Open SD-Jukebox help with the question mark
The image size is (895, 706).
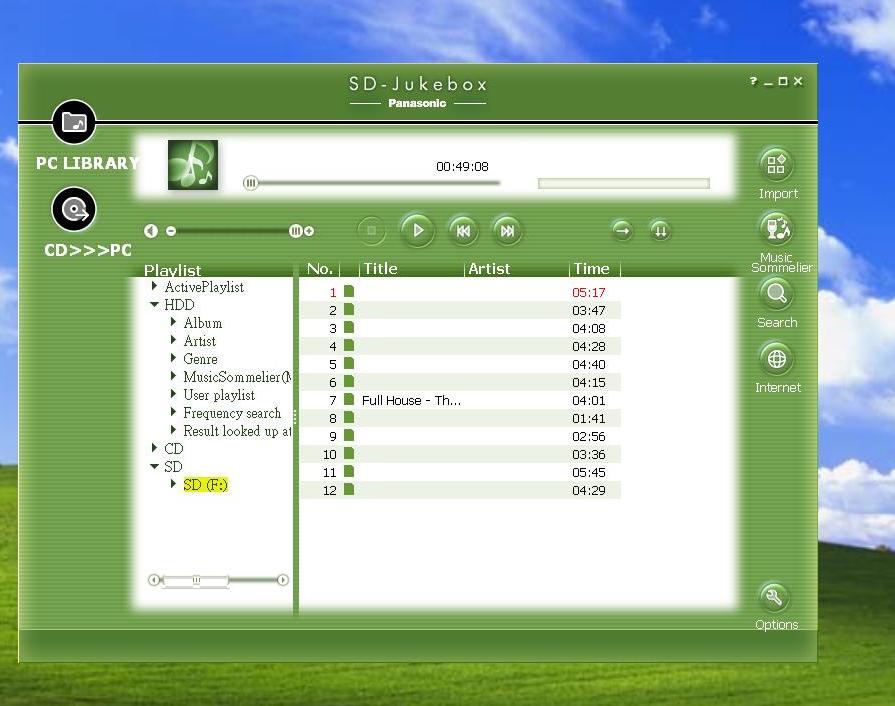click(752, 81)
